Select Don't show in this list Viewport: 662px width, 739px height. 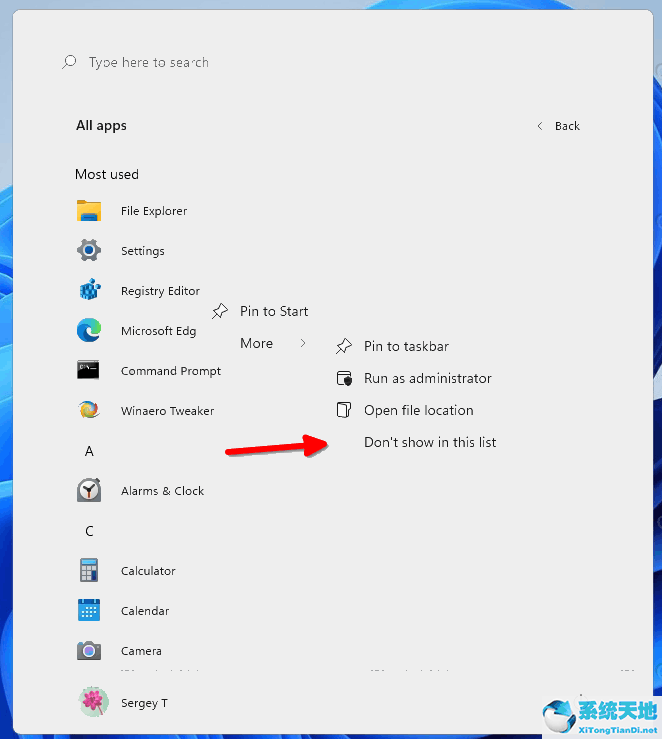click(430, 442)
